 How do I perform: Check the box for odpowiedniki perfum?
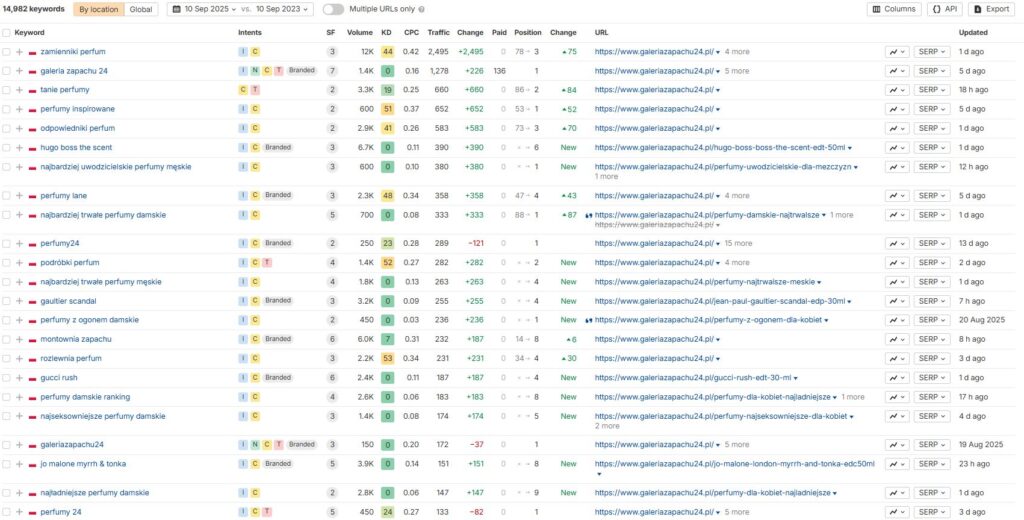coord(7,129)
